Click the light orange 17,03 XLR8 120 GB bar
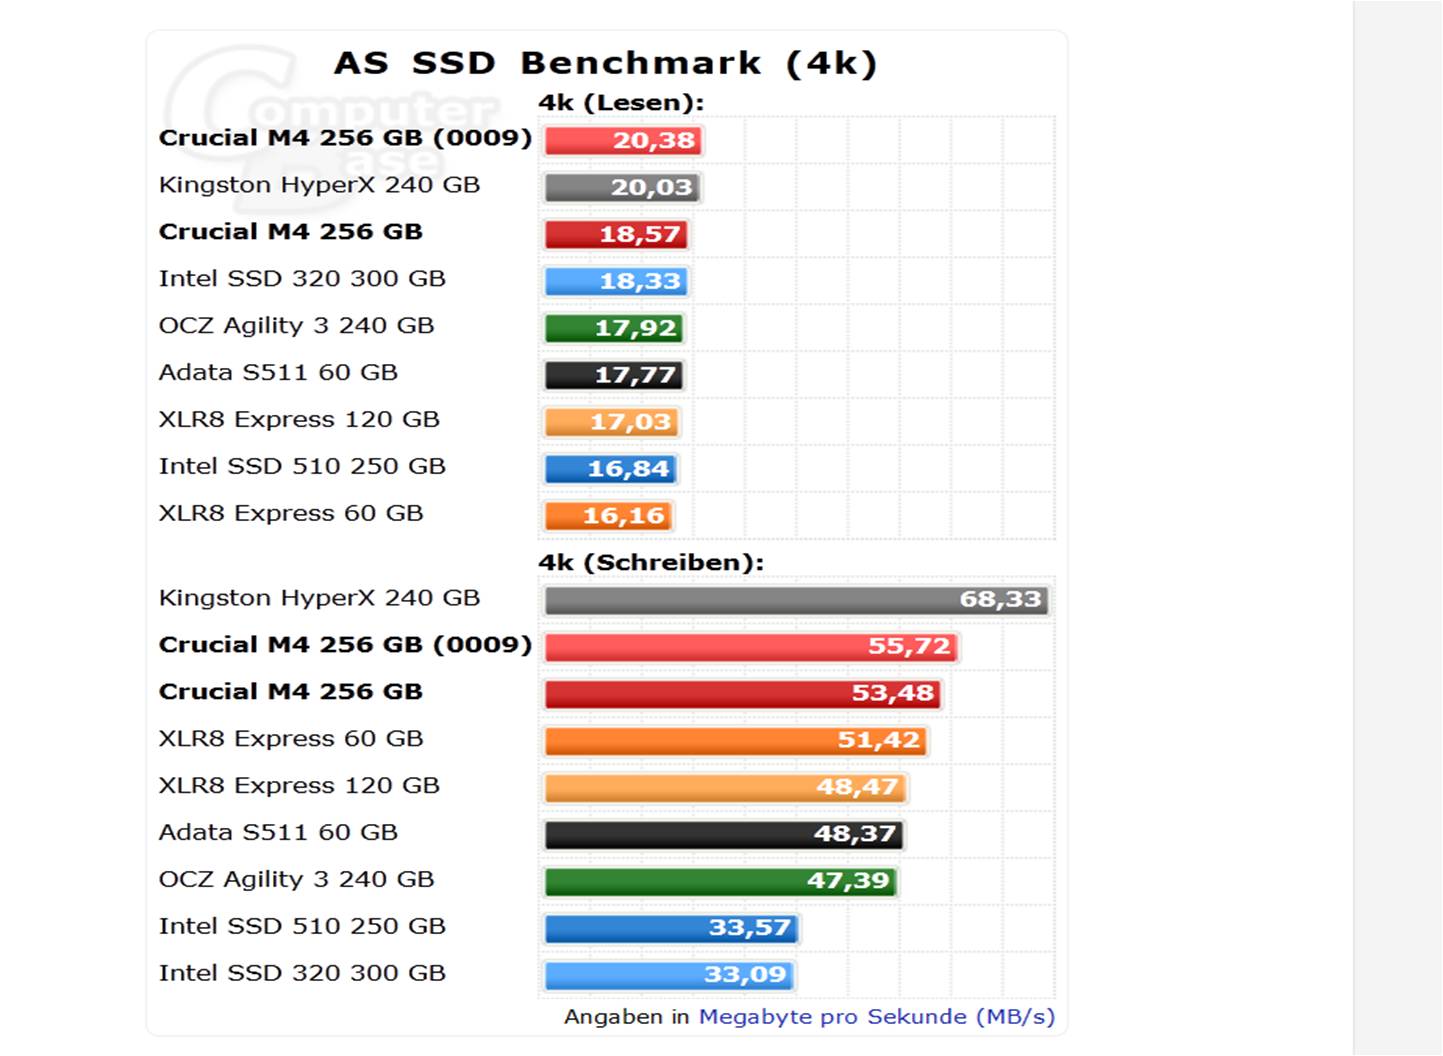The height and width of the screenshot is (1056, 1443). click(611, 423)
